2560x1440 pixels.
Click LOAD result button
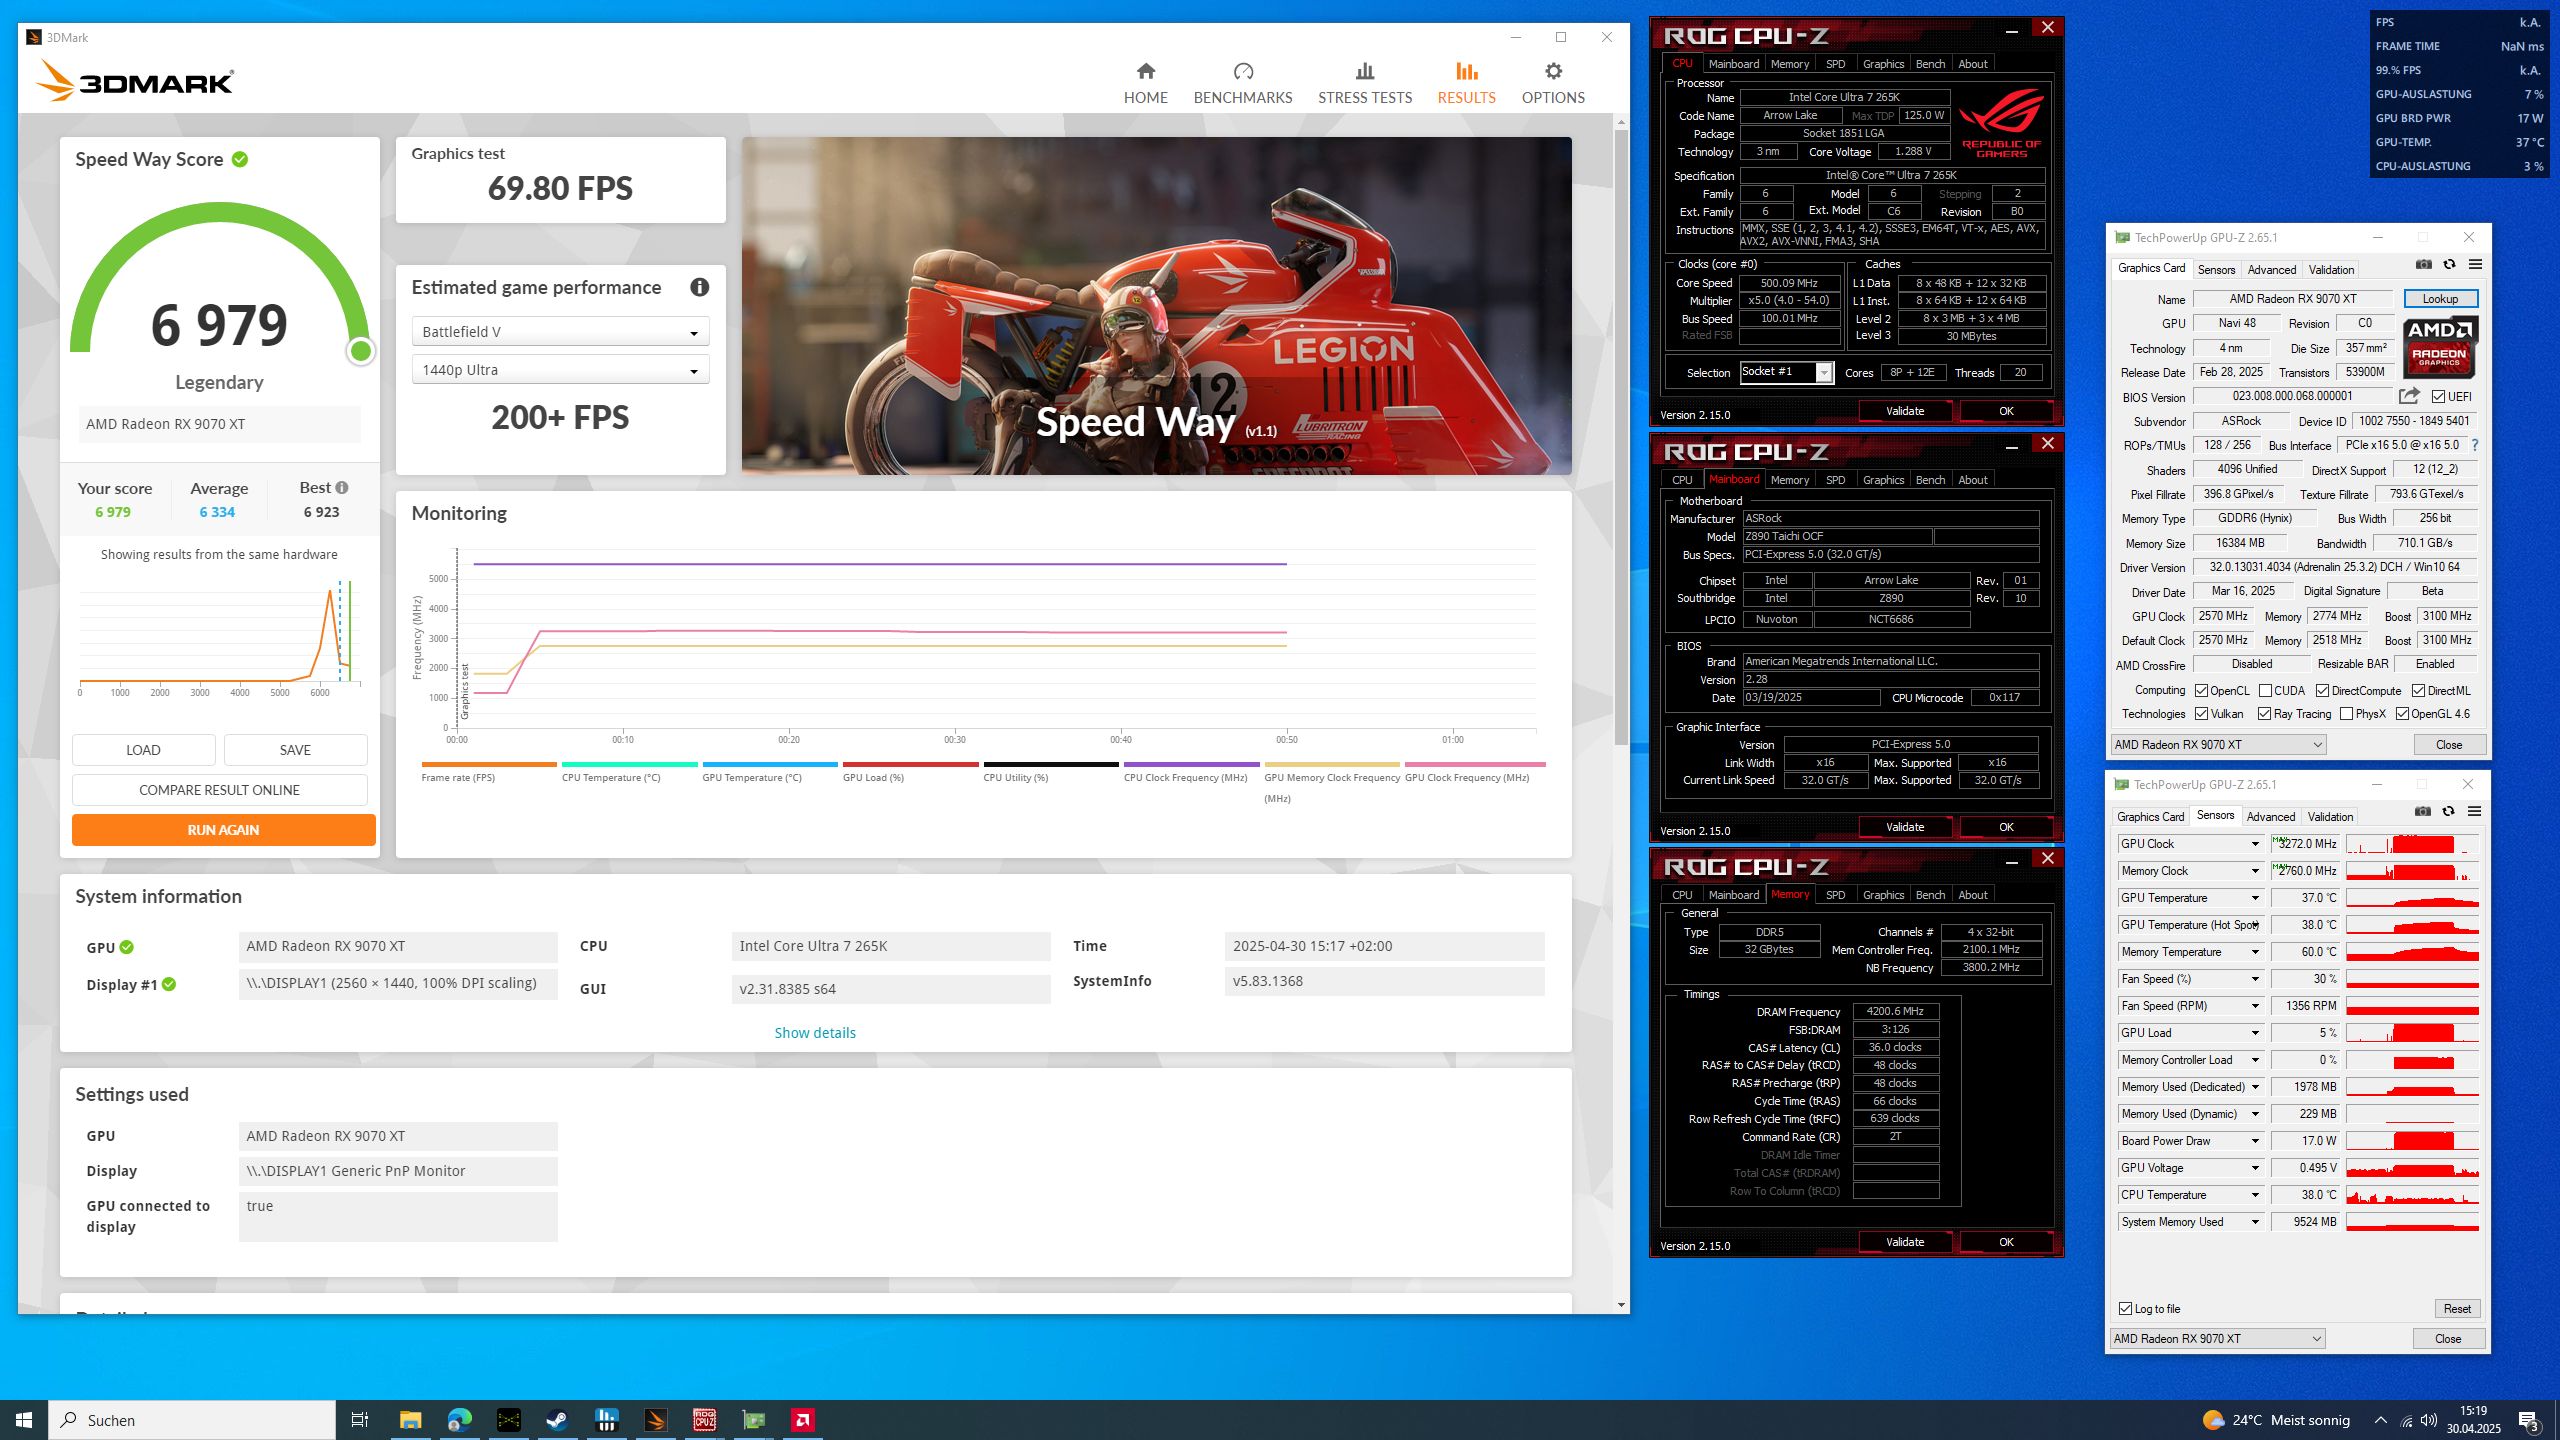click(143, 750)
